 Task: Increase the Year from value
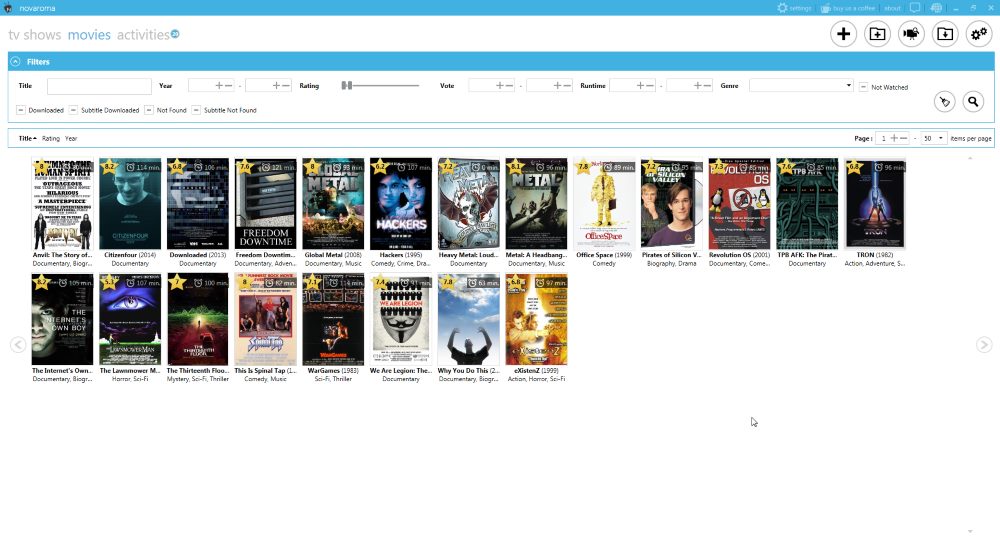219,85
